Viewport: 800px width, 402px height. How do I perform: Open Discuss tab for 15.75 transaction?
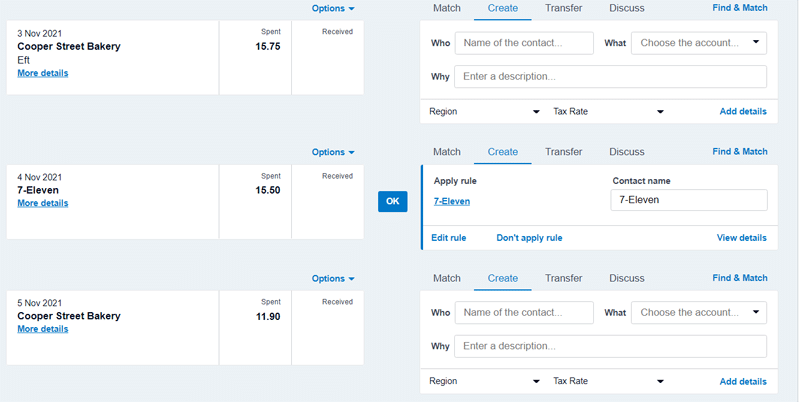click(x=627, y=8)
